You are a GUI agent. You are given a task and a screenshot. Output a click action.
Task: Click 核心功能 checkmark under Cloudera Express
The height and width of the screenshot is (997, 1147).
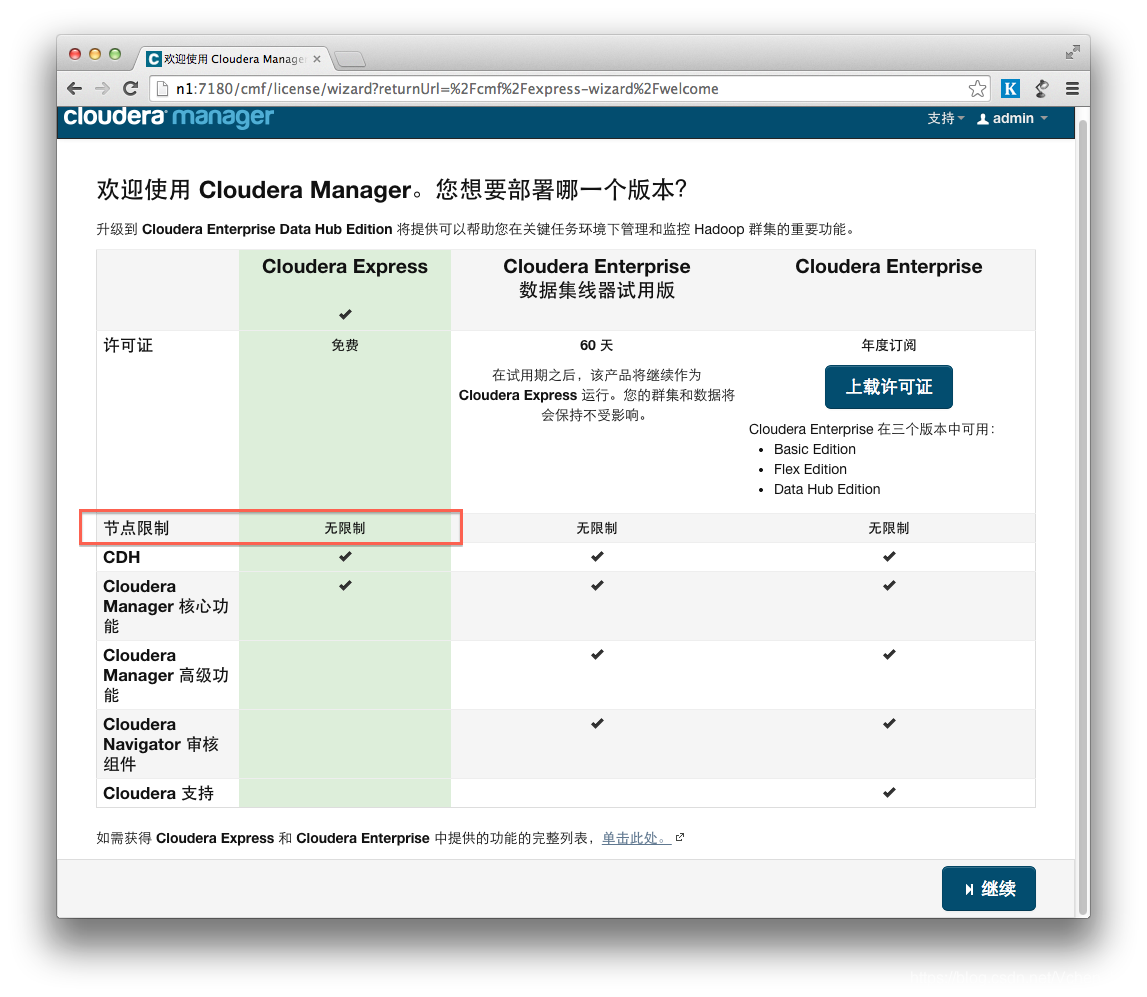[345, 585]
